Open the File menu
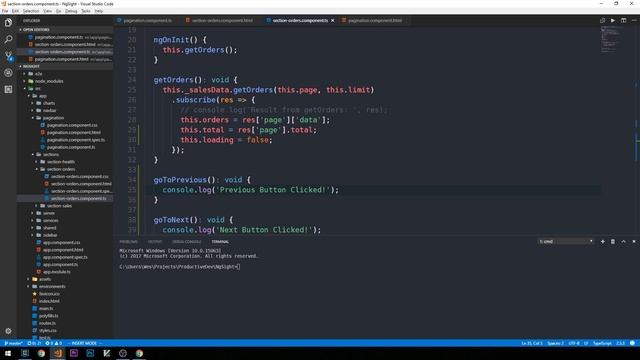This screenshot has height=360, width=640. 5,11
